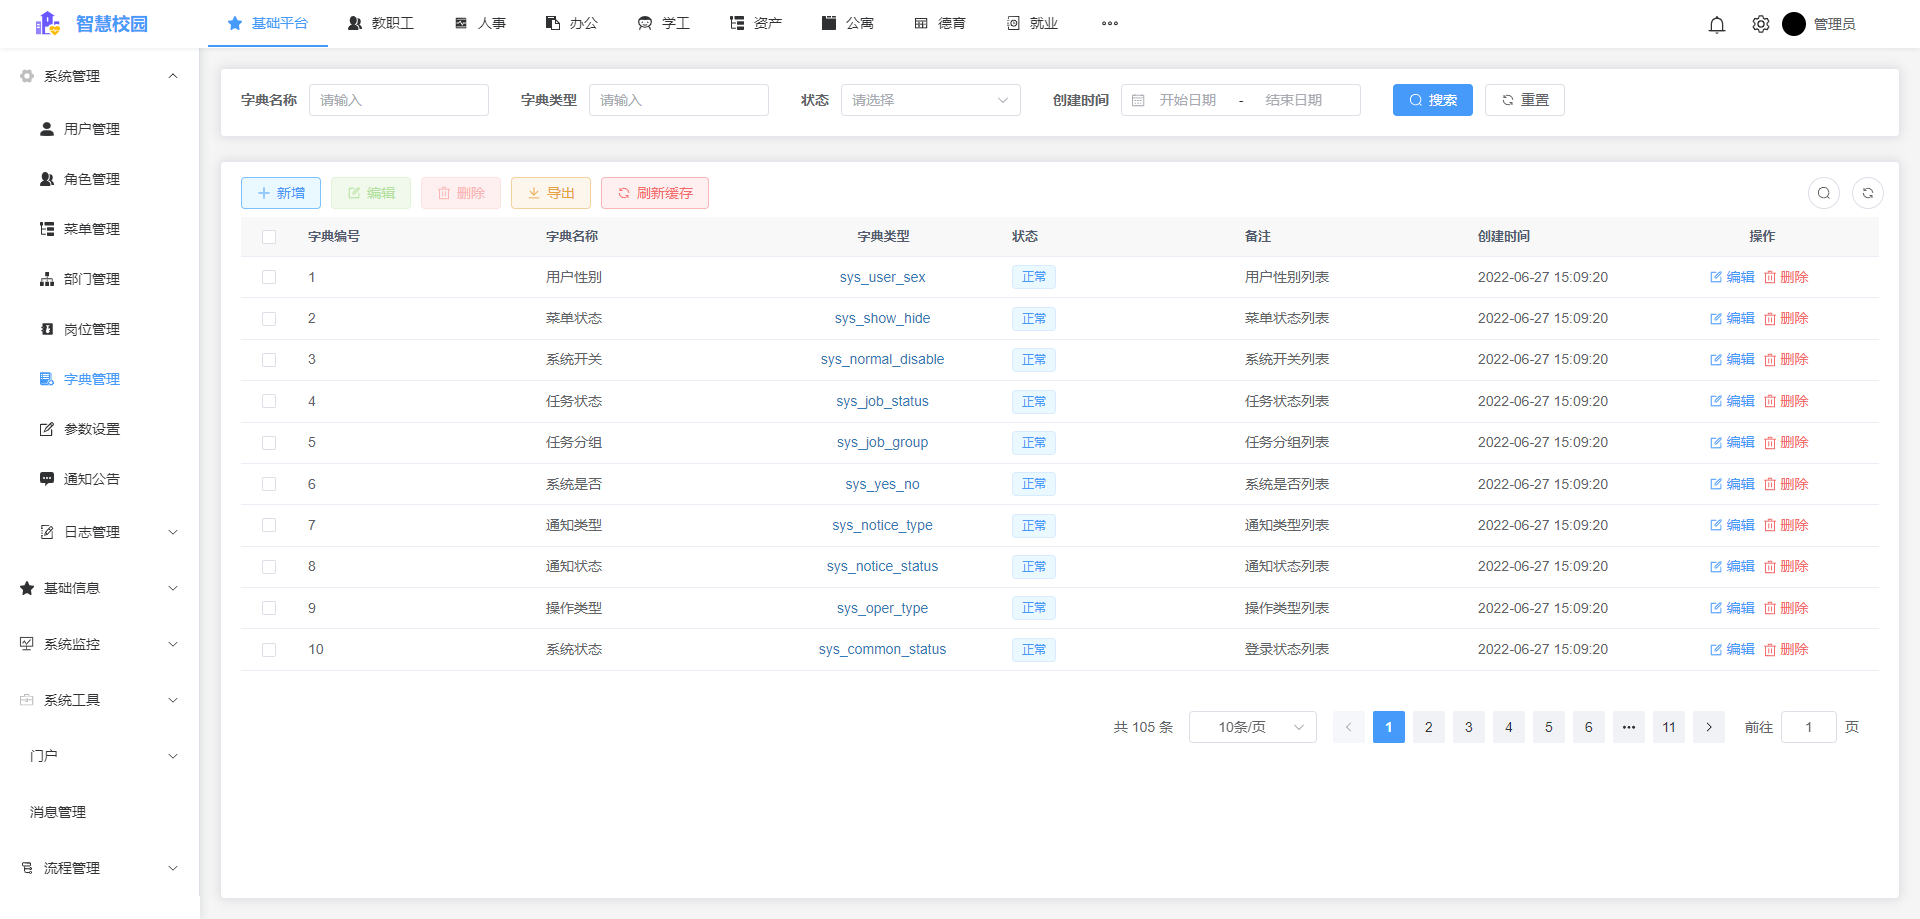1920x919 pixels.
Task: Toggle the select-all checkbox in table header
Action: [x=268, y=236]
